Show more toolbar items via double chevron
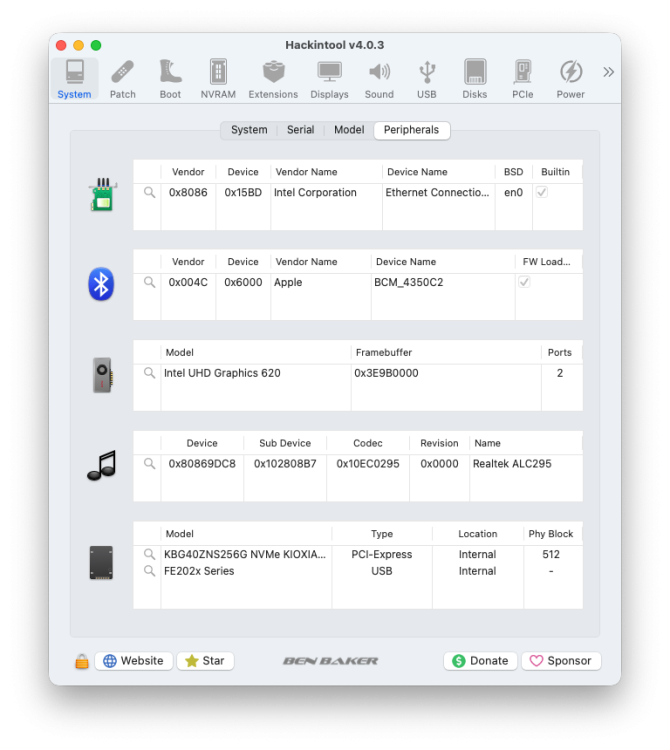The image size is (670, 750). click(608, 72)
